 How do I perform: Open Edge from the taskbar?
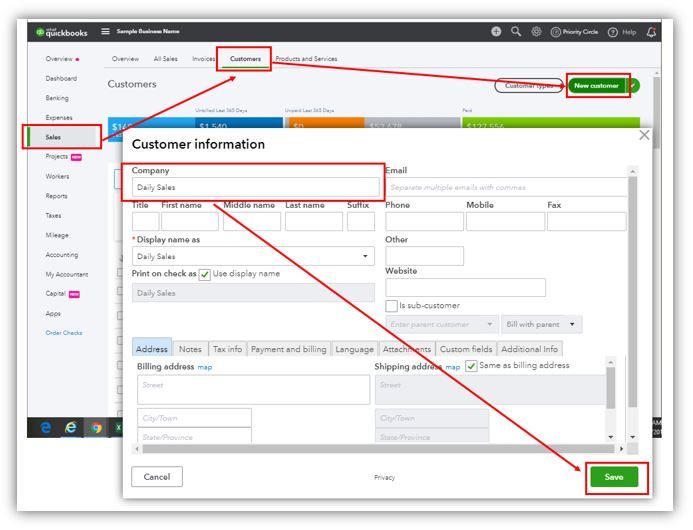coord(46,427)
